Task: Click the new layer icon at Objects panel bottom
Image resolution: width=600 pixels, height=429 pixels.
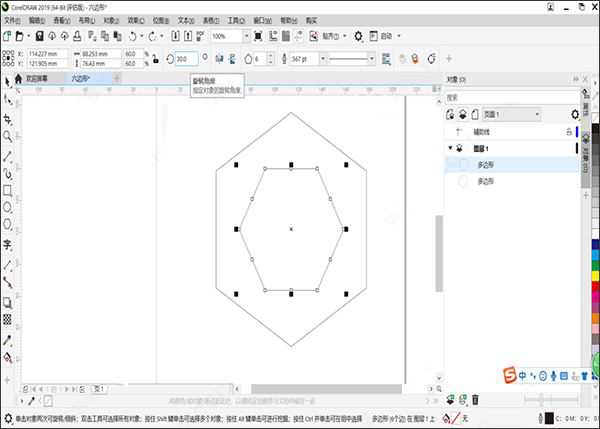Action: pyautogui.click(x=450, y=400)
